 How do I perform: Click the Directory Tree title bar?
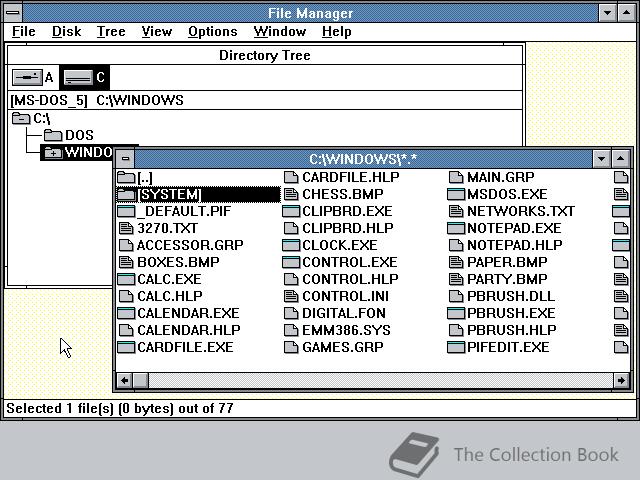click(265, 55)
